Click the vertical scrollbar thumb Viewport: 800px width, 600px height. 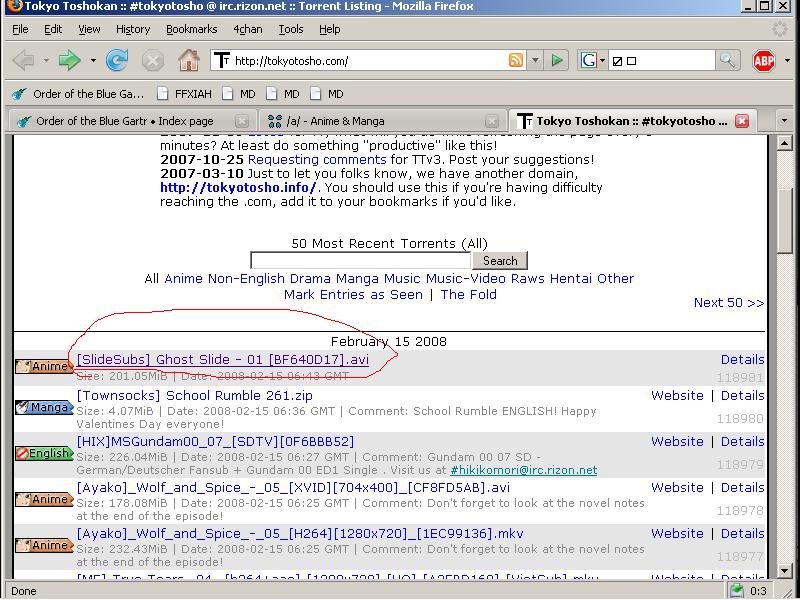tap(785, 219)
